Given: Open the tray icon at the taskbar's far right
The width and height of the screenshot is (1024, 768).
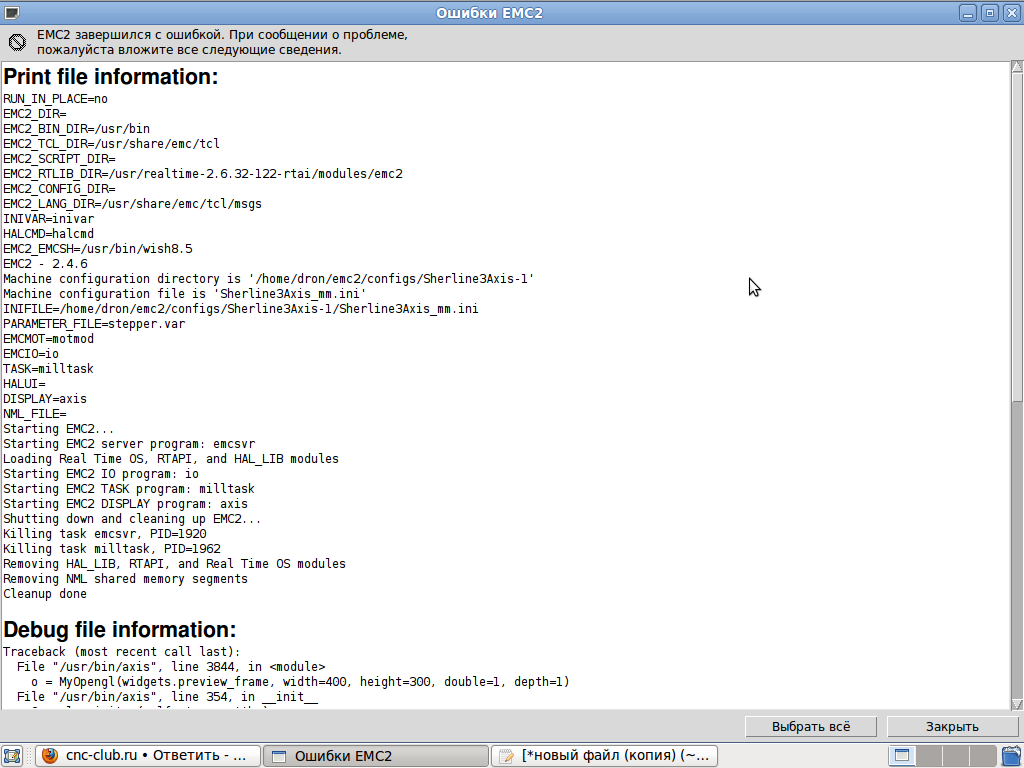Looking at the screenshot, I should click(x=1012, y=756).
